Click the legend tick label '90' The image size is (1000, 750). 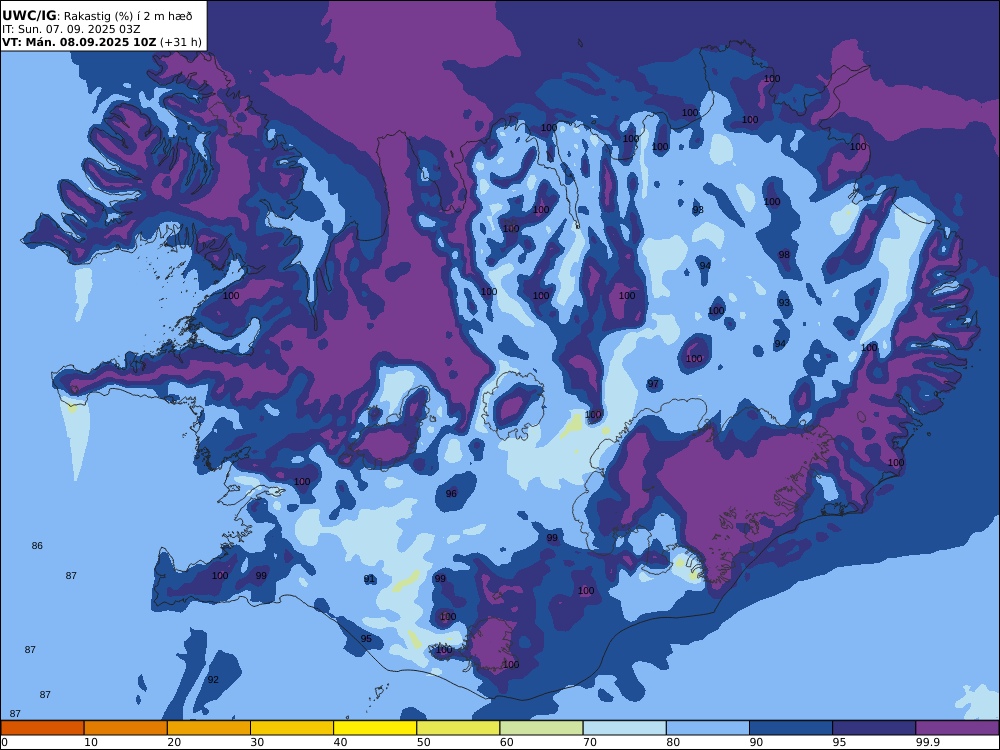[x=756, y=742]
